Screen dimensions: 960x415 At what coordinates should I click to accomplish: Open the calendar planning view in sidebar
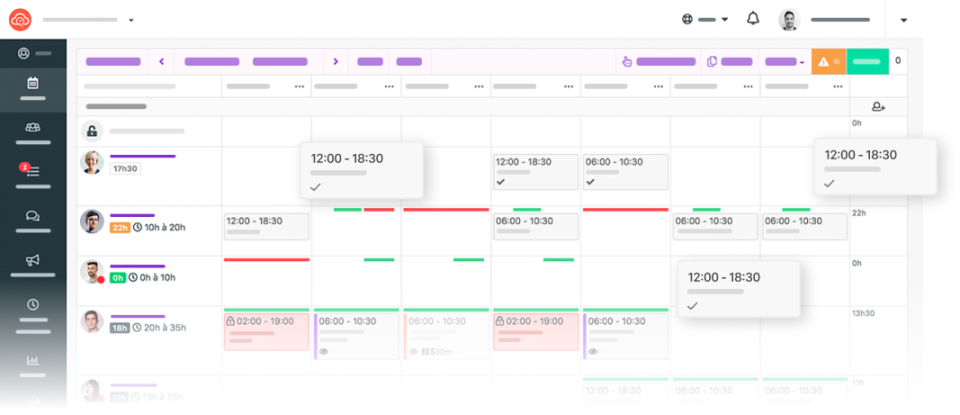[x=33, y=83]
